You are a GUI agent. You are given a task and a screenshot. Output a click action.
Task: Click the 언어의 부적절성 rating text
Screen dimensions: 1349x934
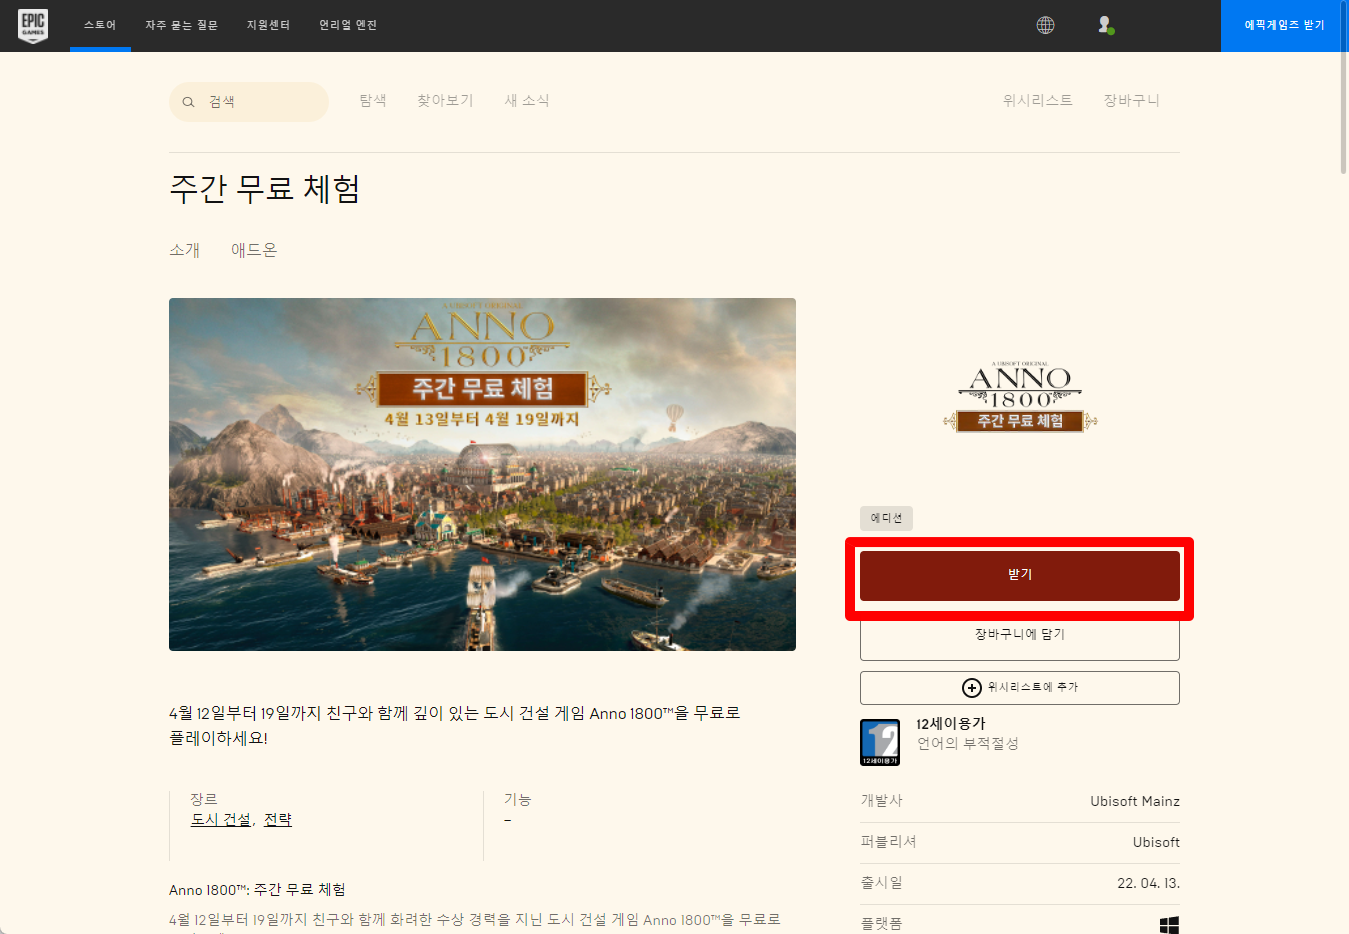pos(968,743)
